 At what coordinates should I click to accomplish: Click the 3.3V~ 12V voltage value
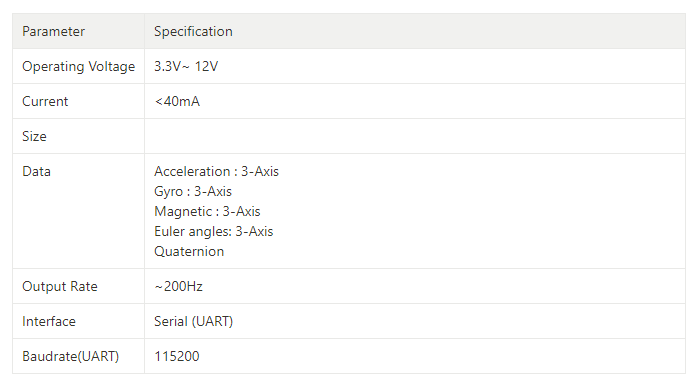[x=186, y=66]
